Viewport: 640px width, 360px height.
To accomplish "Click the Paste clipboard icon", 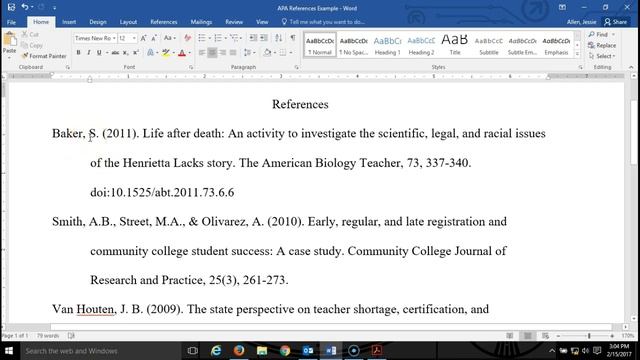I will coord(9,40).
